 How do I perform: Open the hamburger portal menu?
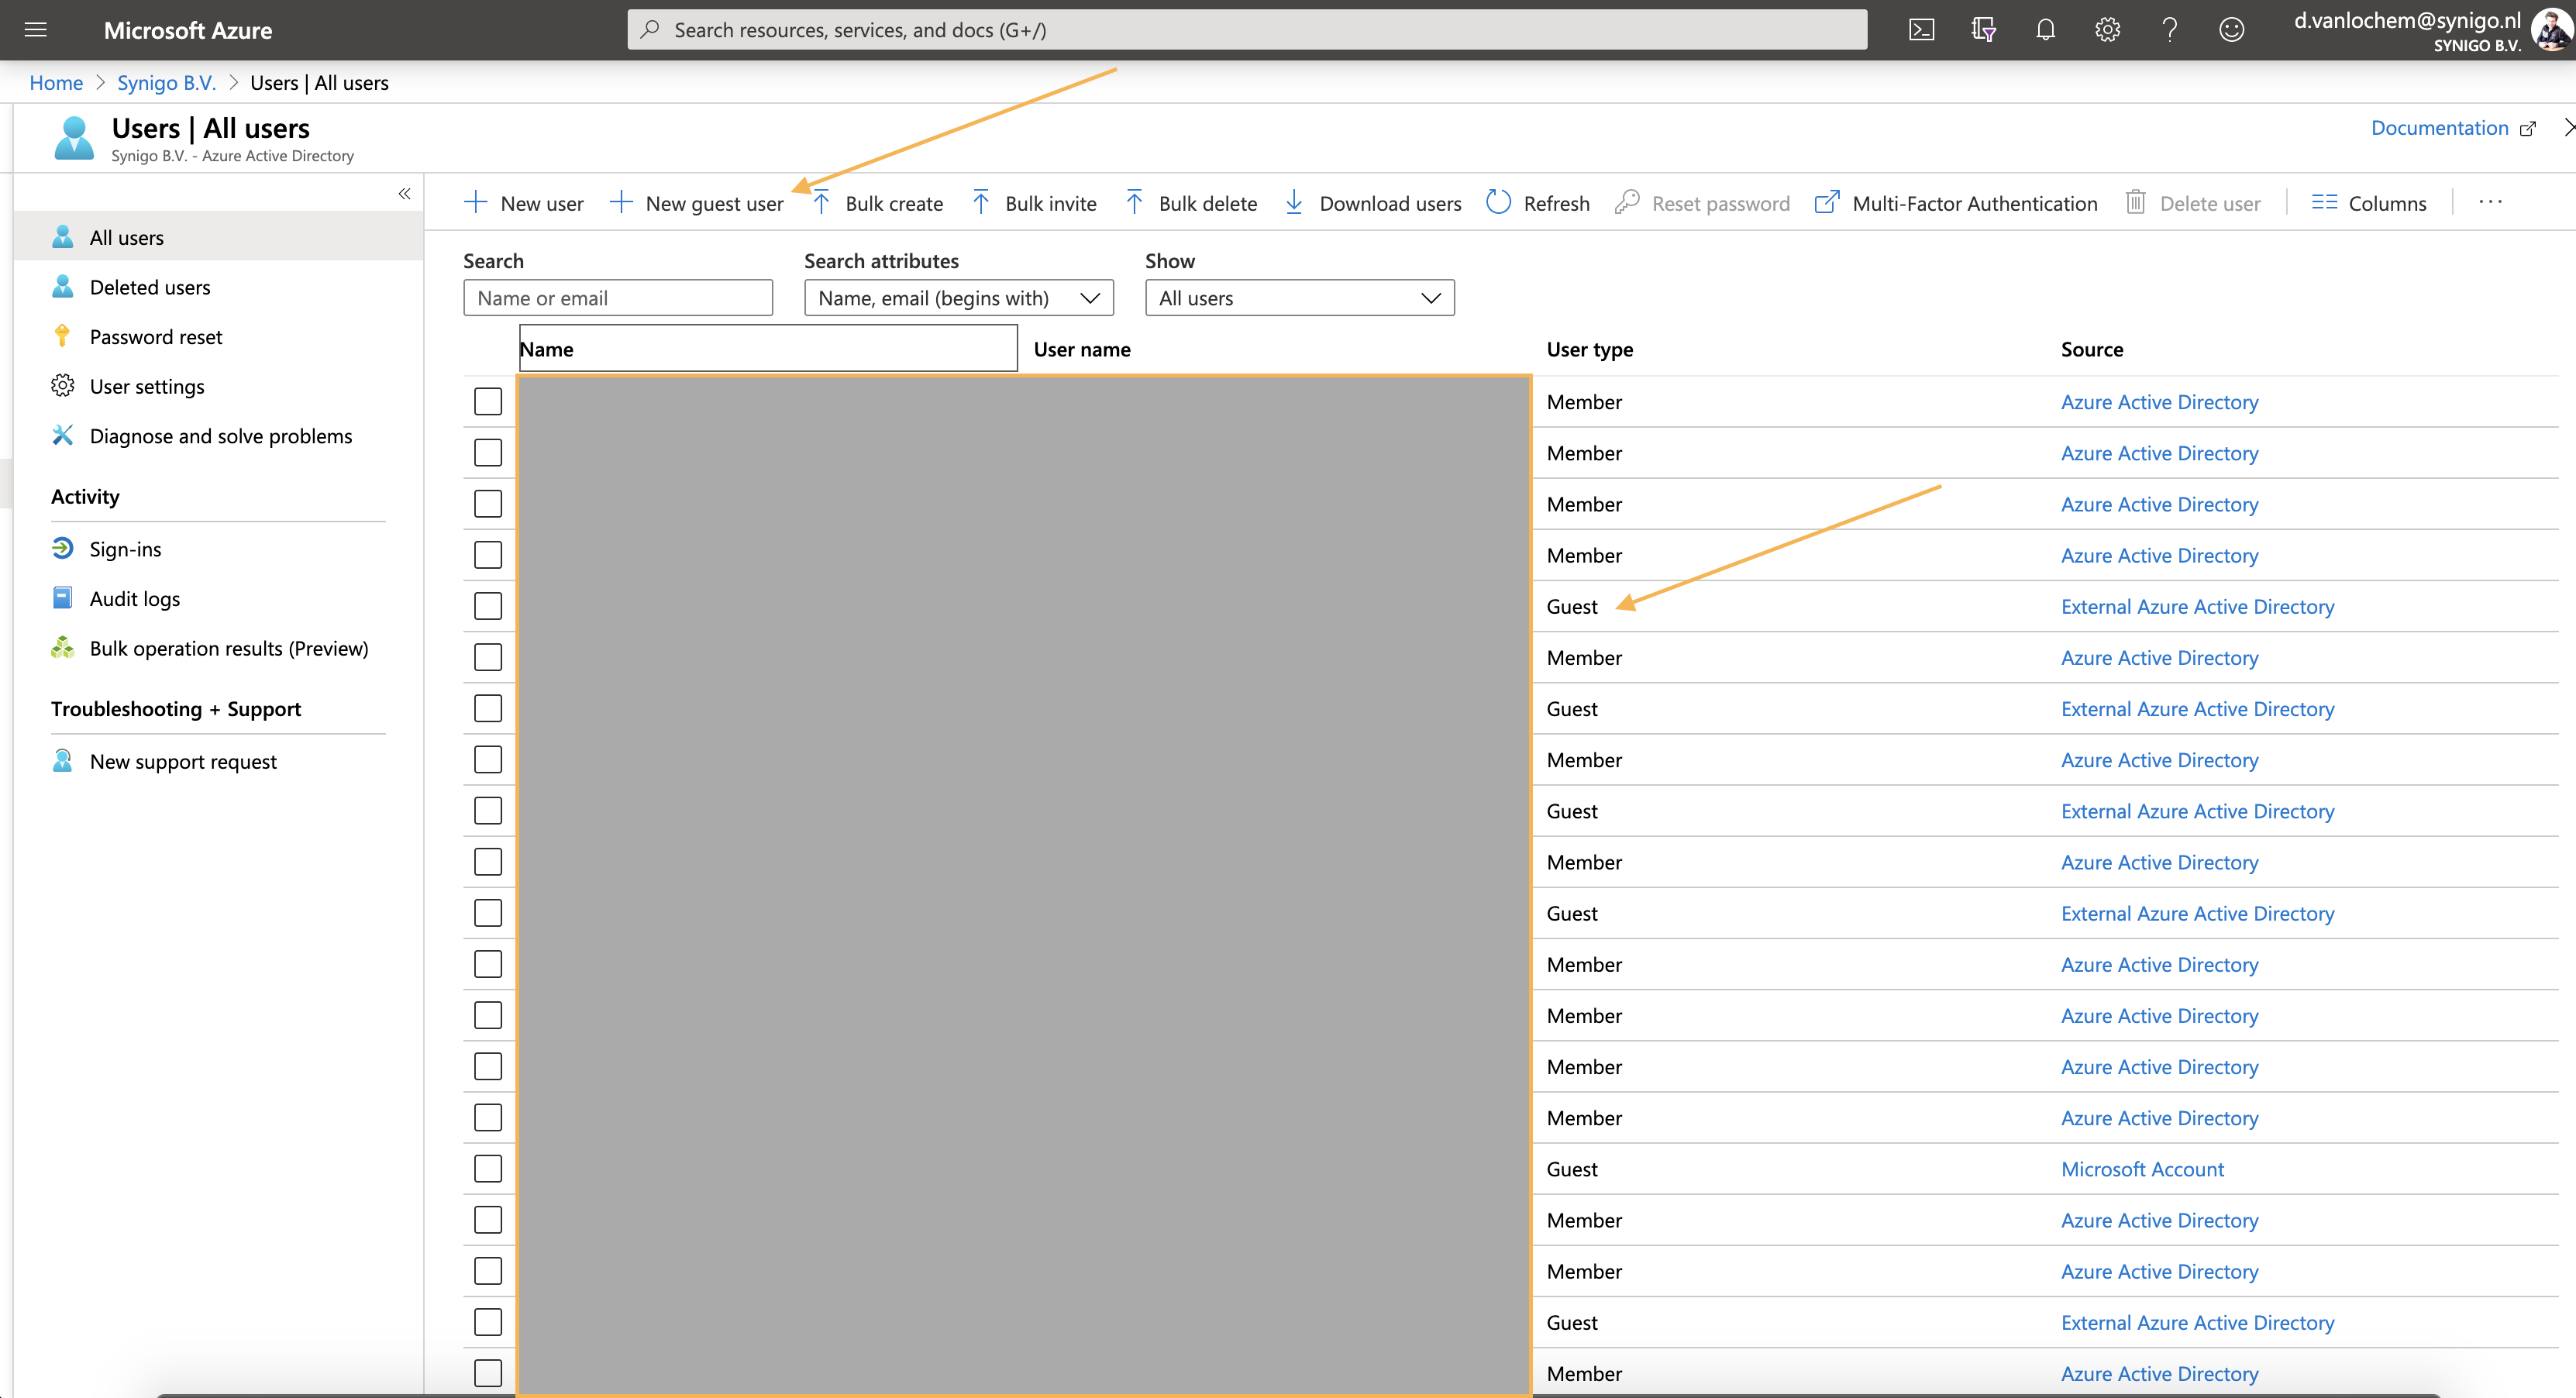pyautogui.click(x=36, y=30)
